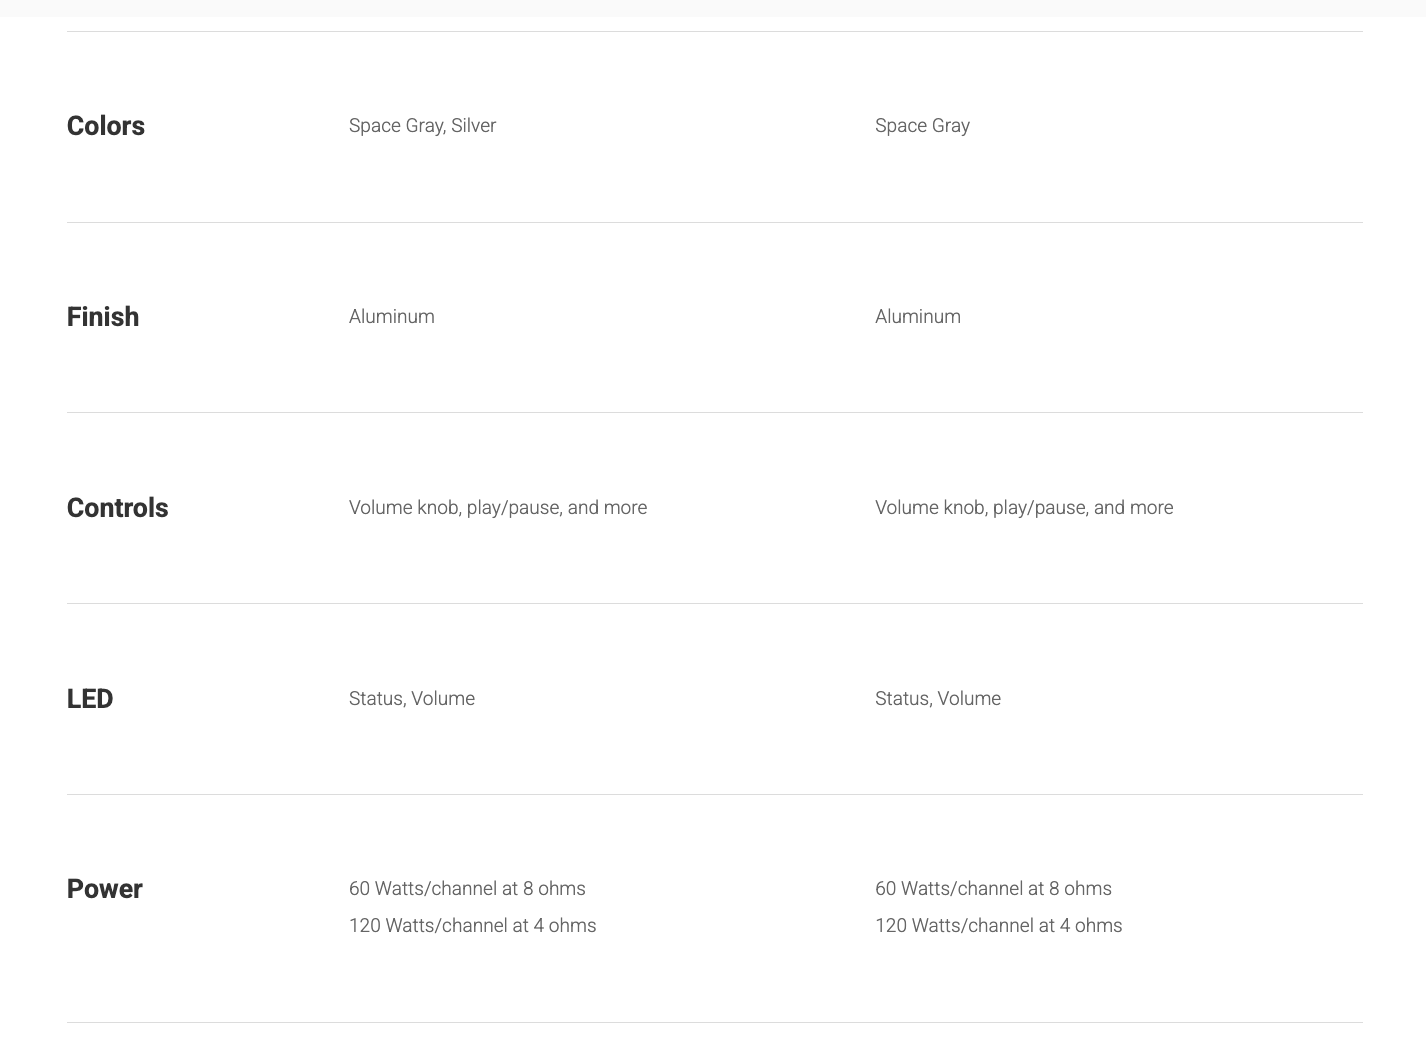
Task: Select the word "Silver" in the Colors row
Action: tap(473, 126)
